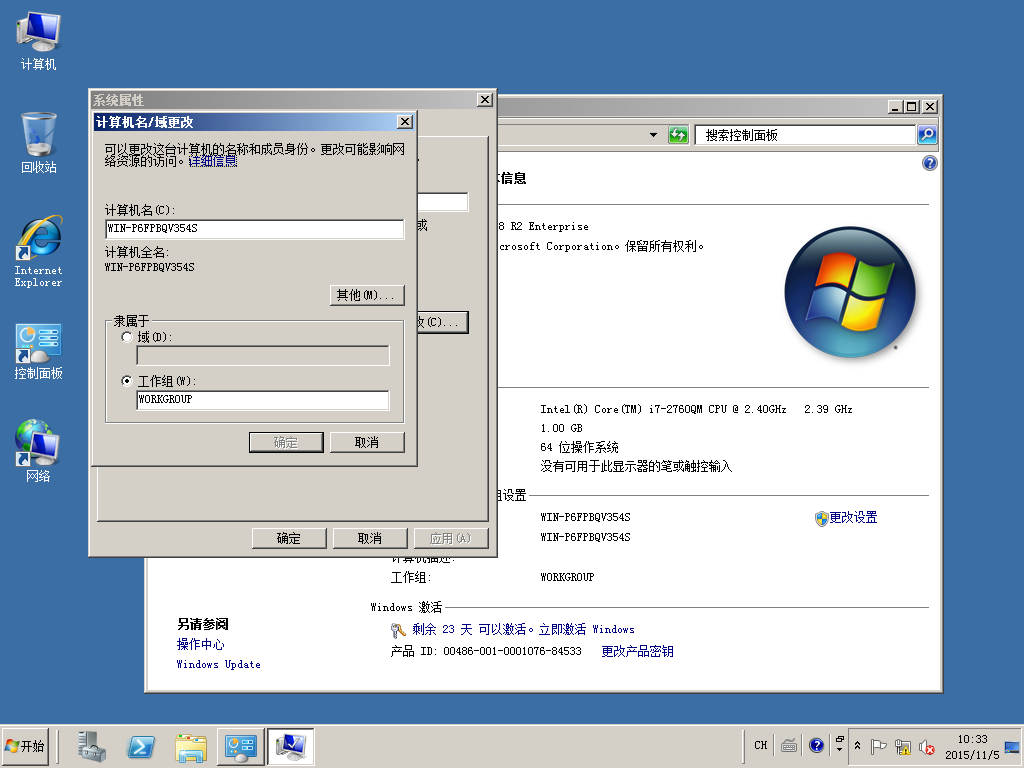Click the WORKGROUP workgroup field
Viewport: 1024px width, 768px height.
click(x=263, y=400)
